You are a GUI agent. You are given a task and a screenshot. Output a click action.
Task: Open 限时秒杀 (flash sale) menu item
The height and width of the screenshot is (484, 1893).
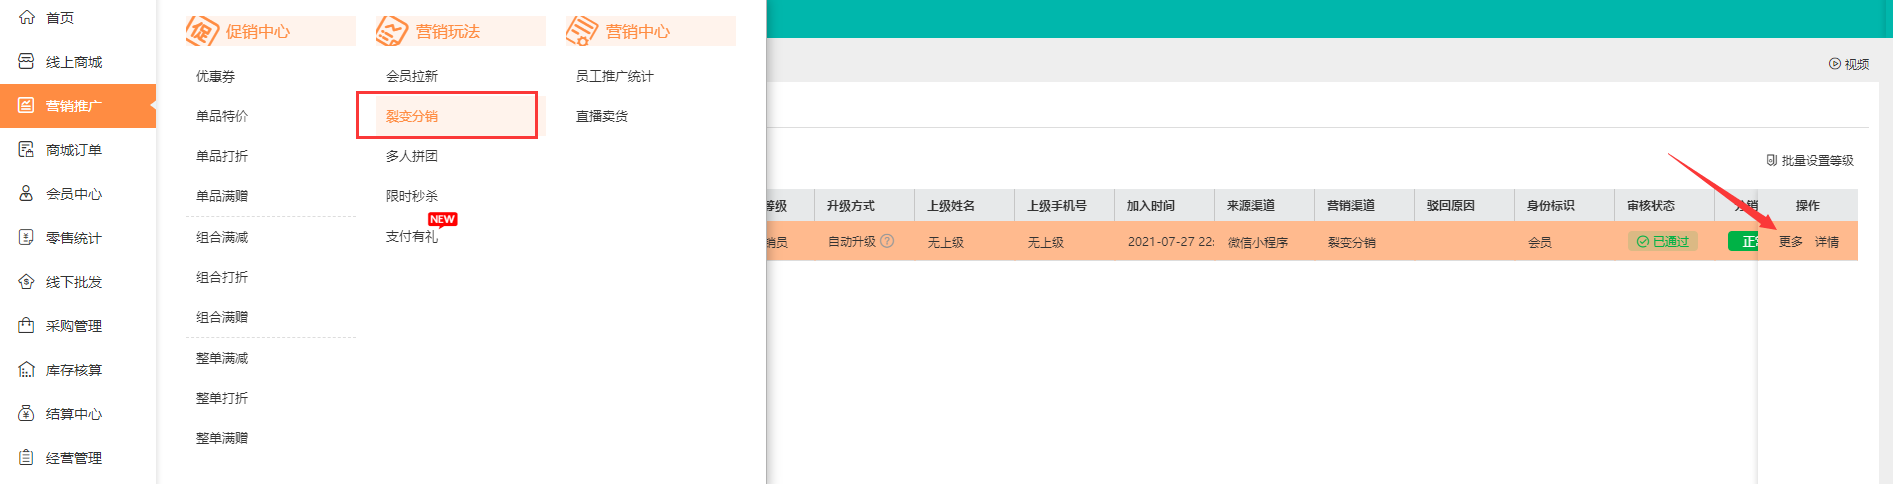point(412,196)
